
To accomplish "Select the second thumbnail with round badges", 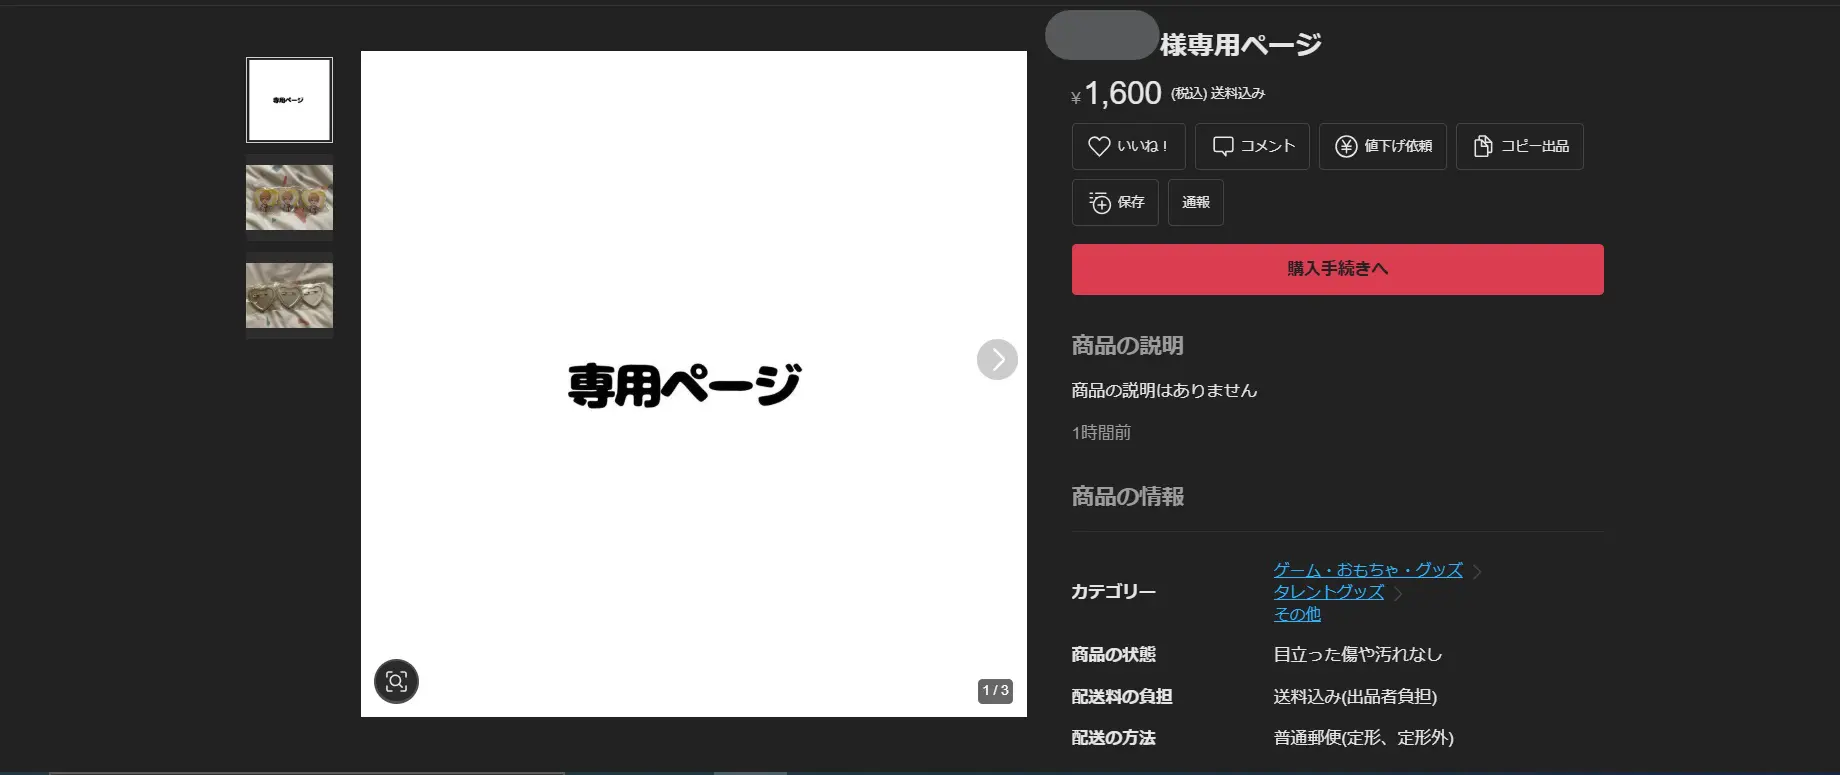I will coord(289,198).
